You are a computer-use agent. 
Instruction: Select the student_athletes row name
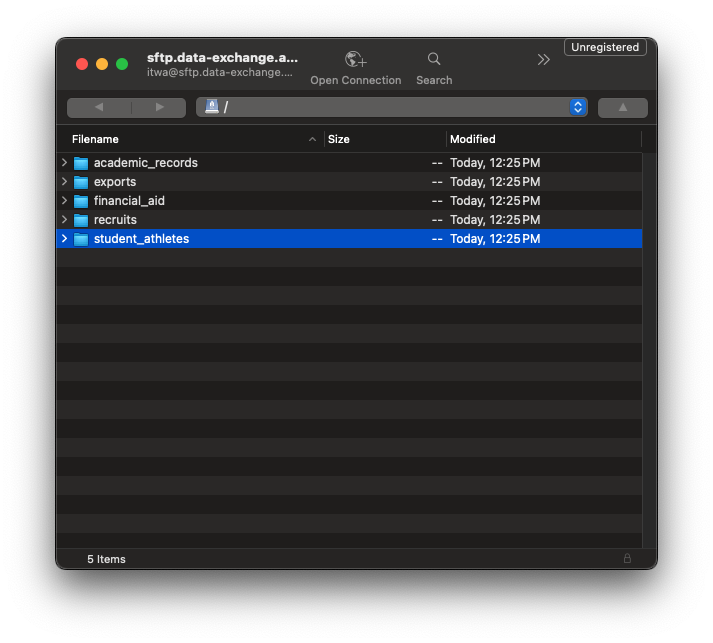point(141,239)
